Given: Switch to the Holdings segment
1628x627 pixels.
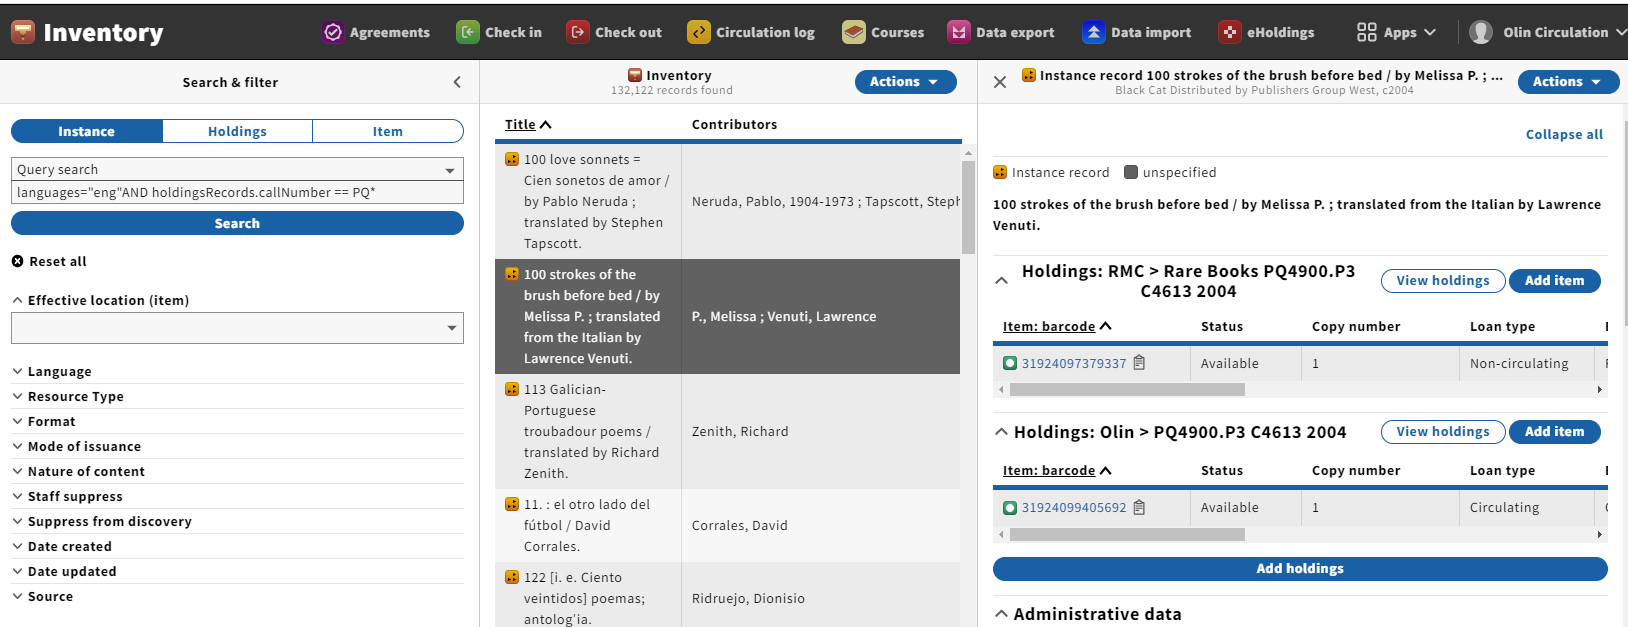Looking at the screenshot, I should (237, 131).
